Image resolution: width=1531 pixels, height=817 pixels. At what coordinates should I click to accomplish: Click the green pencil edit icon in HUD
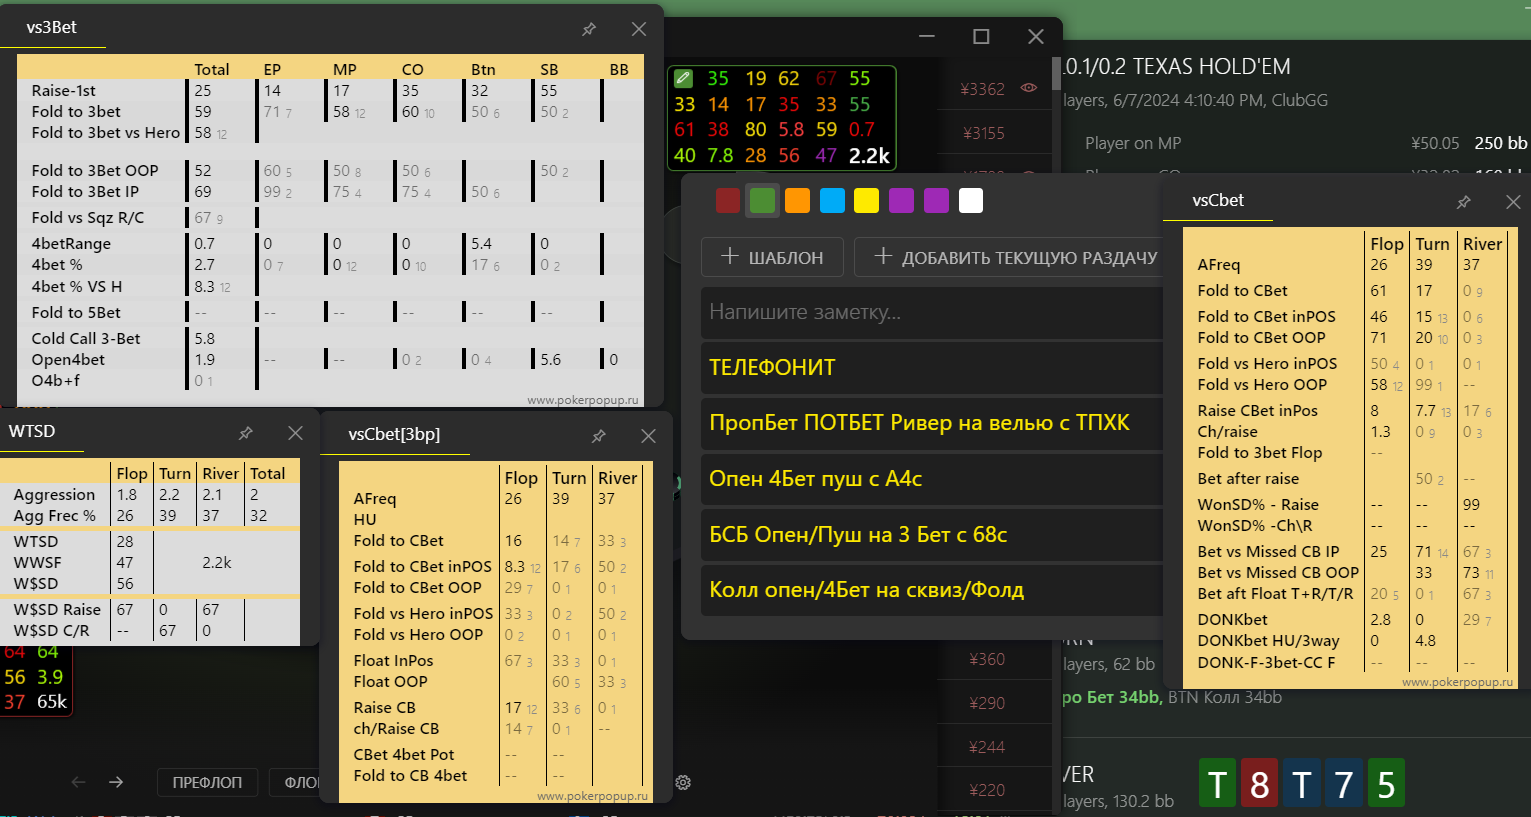click(683, 78)
